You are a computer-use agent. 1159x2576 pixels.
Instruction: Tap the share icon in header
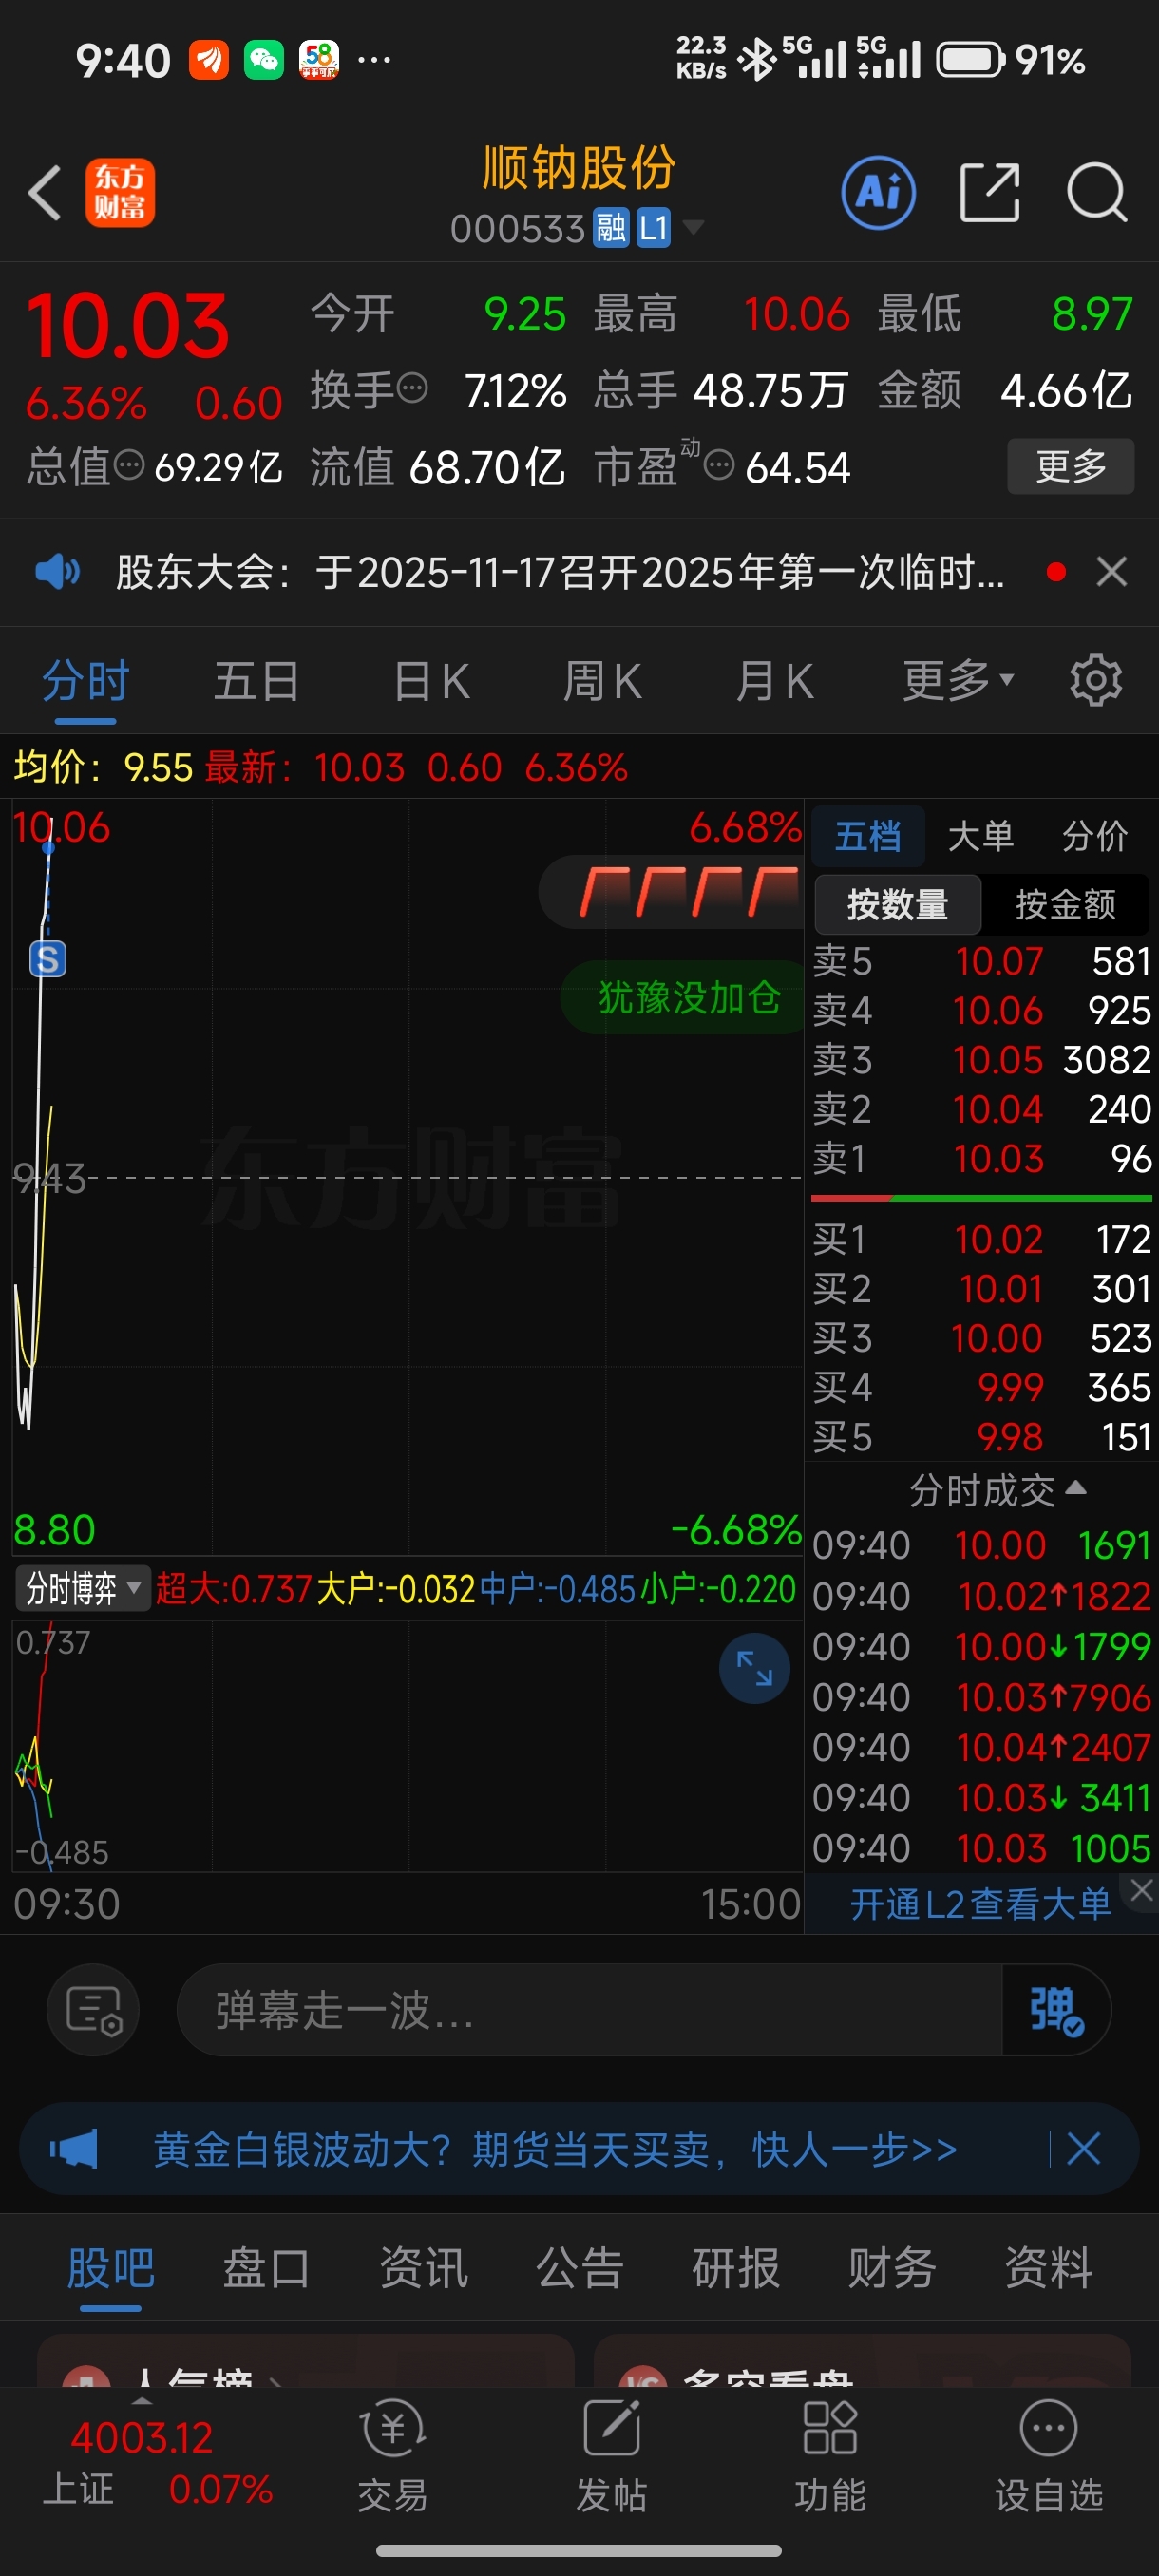989,192
